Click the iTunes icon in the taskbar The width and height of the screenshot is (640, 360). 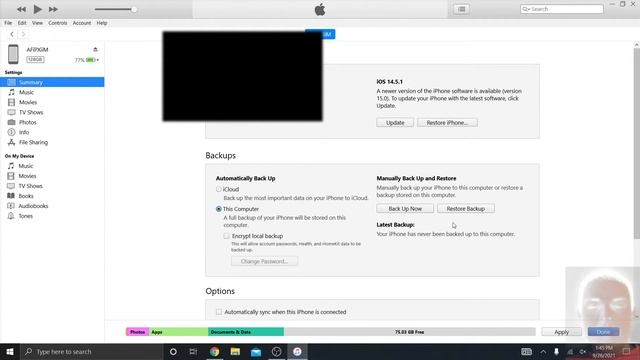click(297, 351)
